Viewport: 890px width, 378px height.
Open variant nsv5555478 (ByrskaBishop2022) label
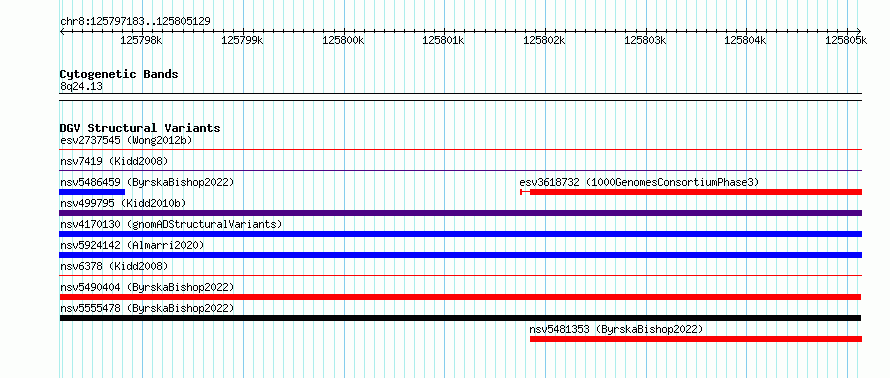pyautogui.click(x=147, y=308)
